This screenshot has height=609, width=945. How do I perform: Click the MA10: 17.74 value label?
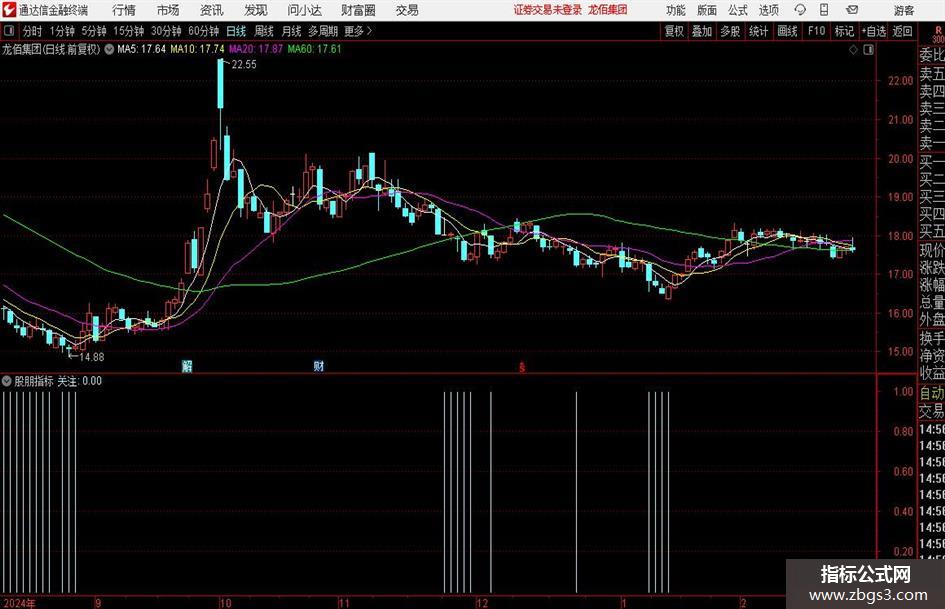(x=197, y=49)
